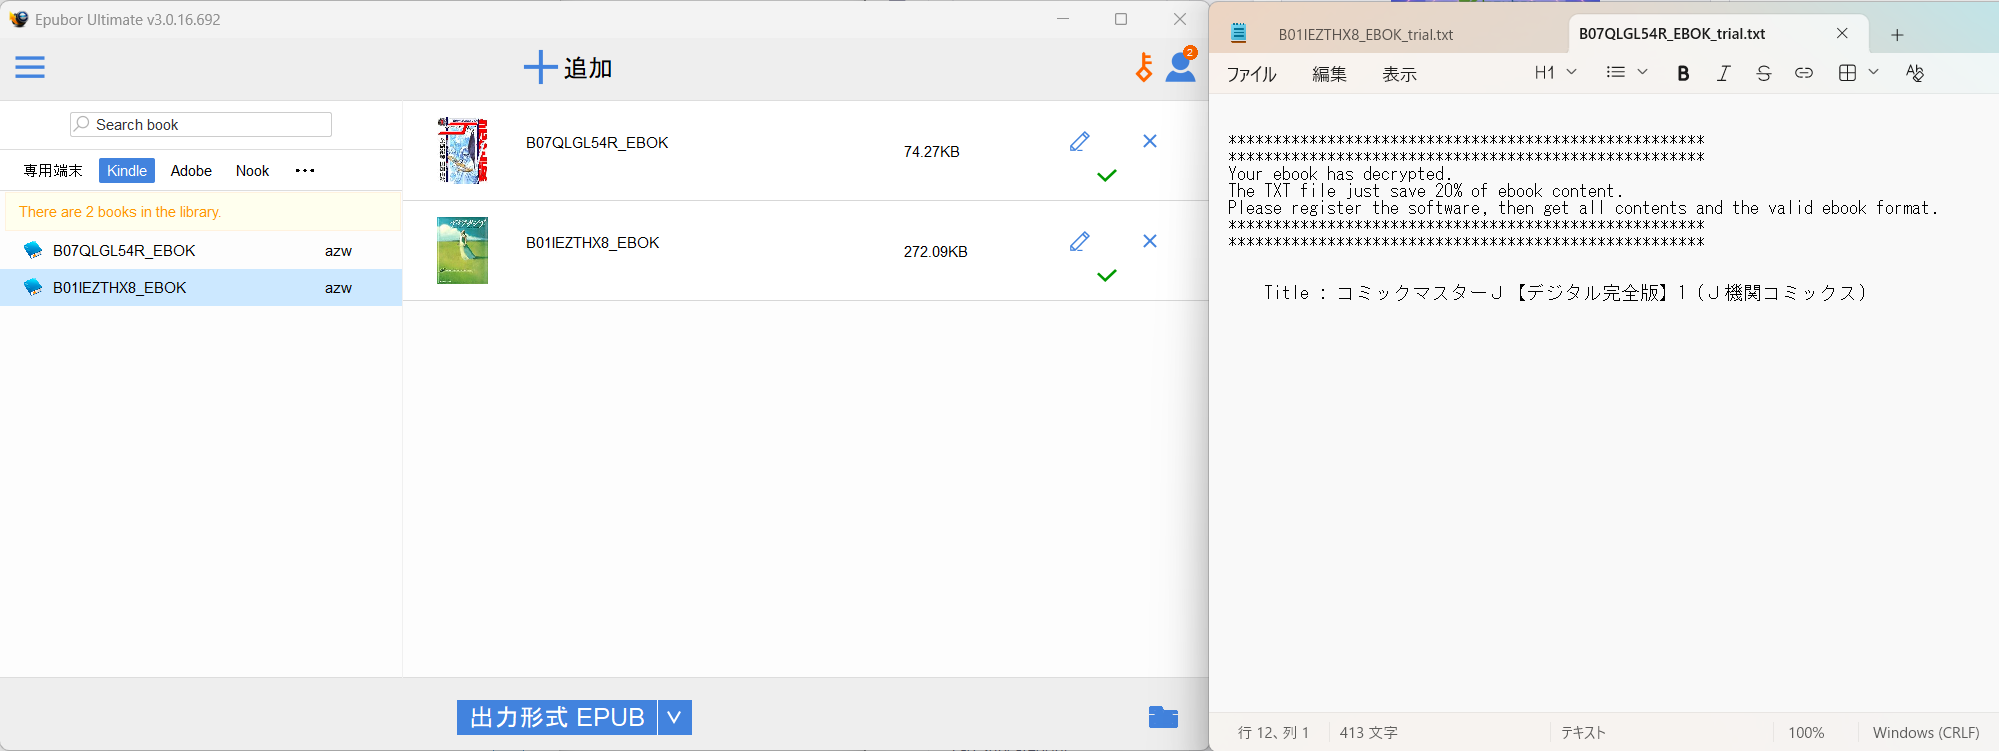Clear formatting in Notepad toolbar
The width and height of the screenshot is (1999, 751).
tap(1915, 73)
